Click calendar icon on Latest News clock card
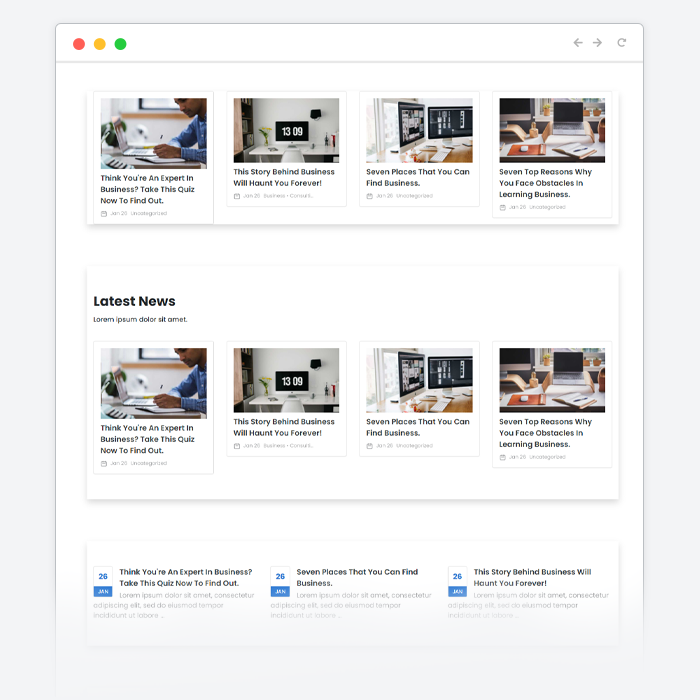The image size is (700, 700). coord(237,446)
